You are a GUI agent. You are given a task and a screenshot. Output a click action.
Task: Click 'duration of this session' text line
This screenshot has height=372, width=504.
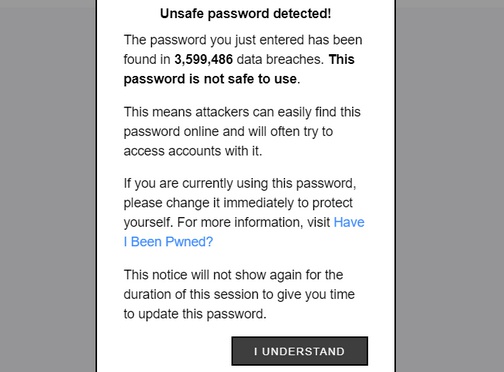click(x=239, y=294)
